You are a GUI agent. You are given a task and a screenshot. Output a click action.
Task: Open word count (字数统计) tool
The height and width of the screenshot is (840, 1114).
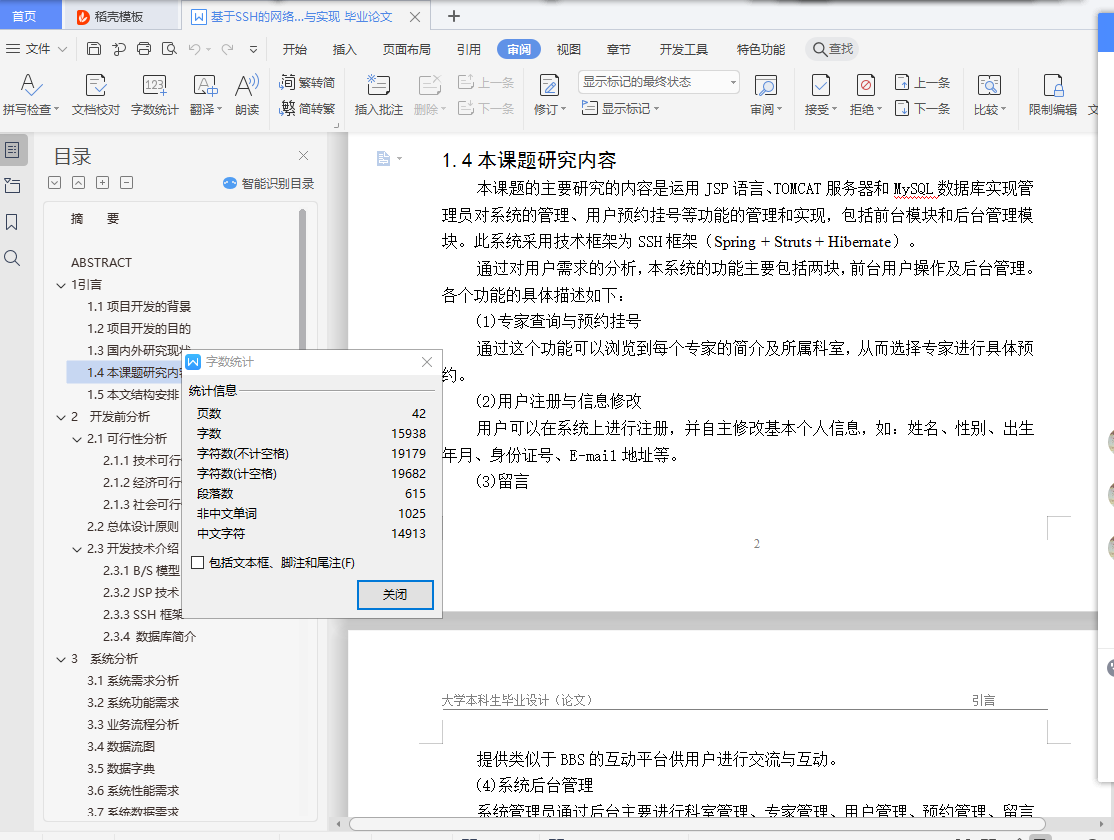[x=154, y=95]
